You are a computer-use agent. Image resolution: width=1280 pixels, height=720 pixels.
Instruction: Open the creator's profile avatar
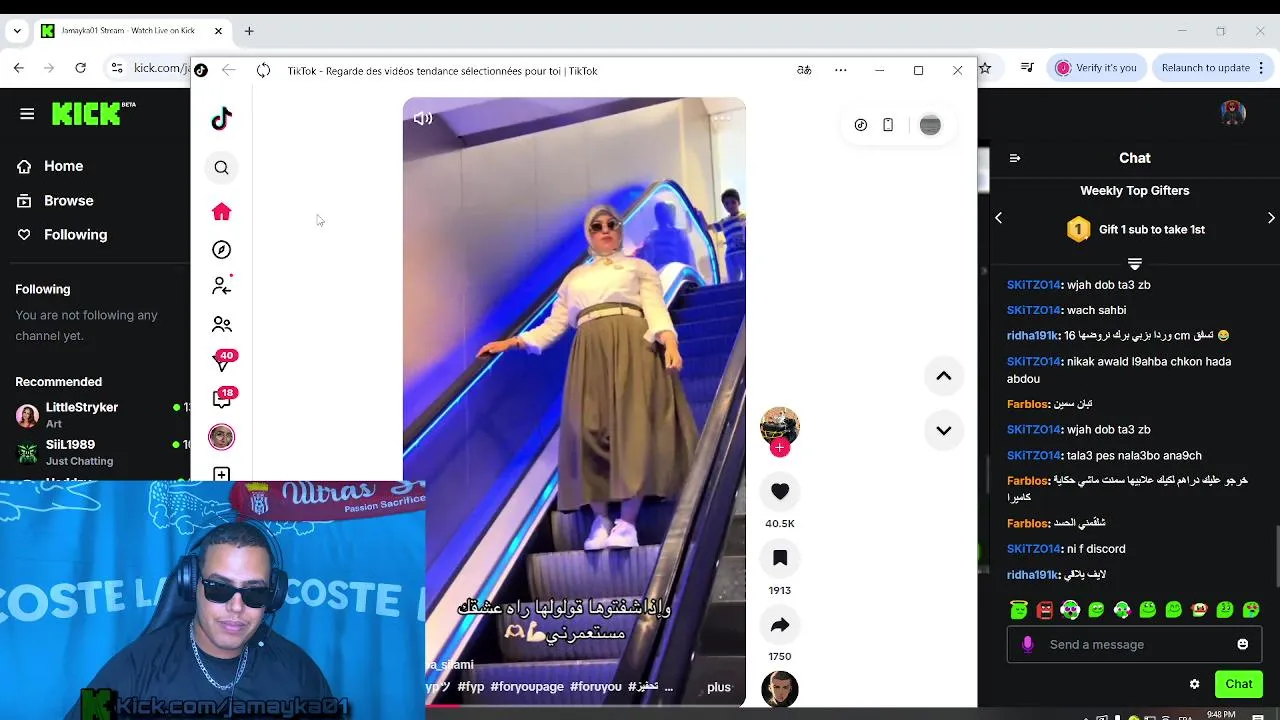coord(779,425)
